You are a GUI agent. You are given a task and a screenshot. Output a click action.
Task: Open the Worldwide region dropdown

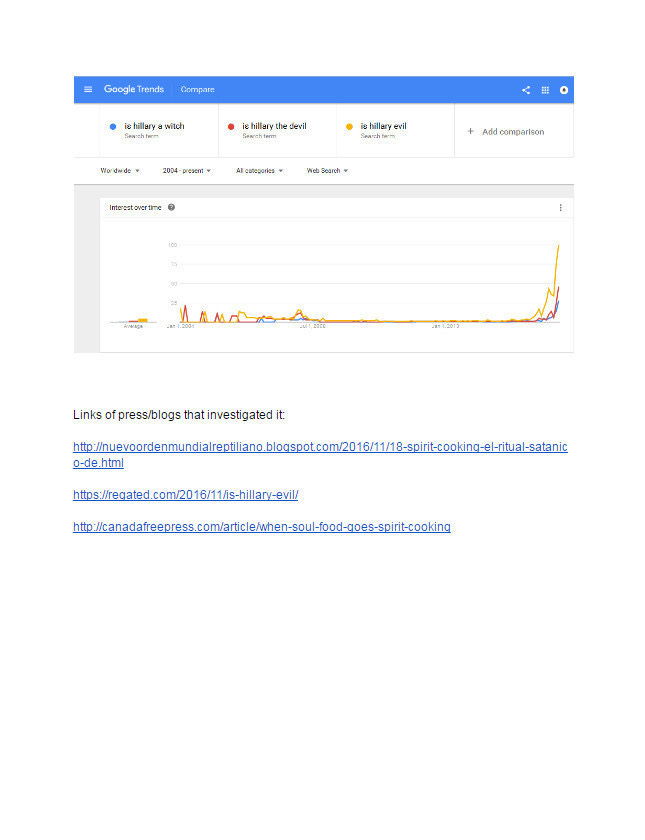coord(120,170)
